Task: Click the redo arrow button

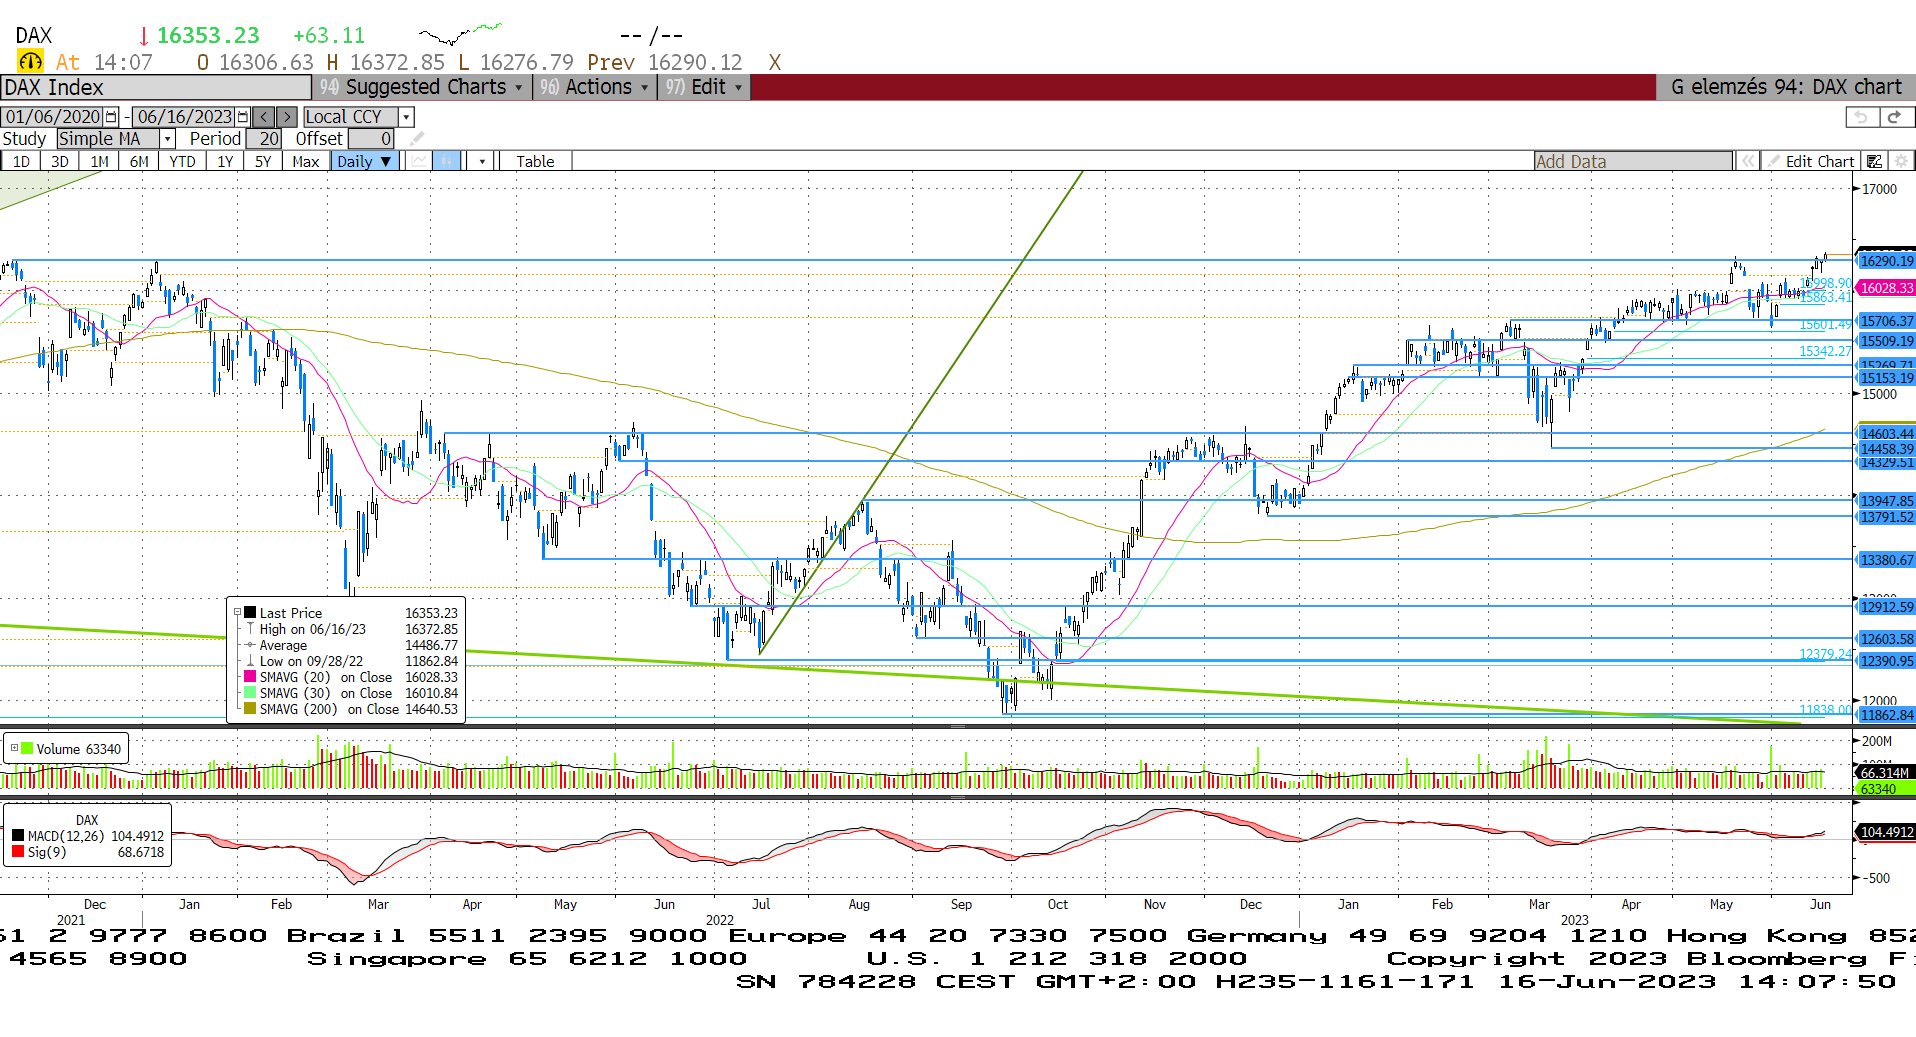Action: (x=1894, y=117)
